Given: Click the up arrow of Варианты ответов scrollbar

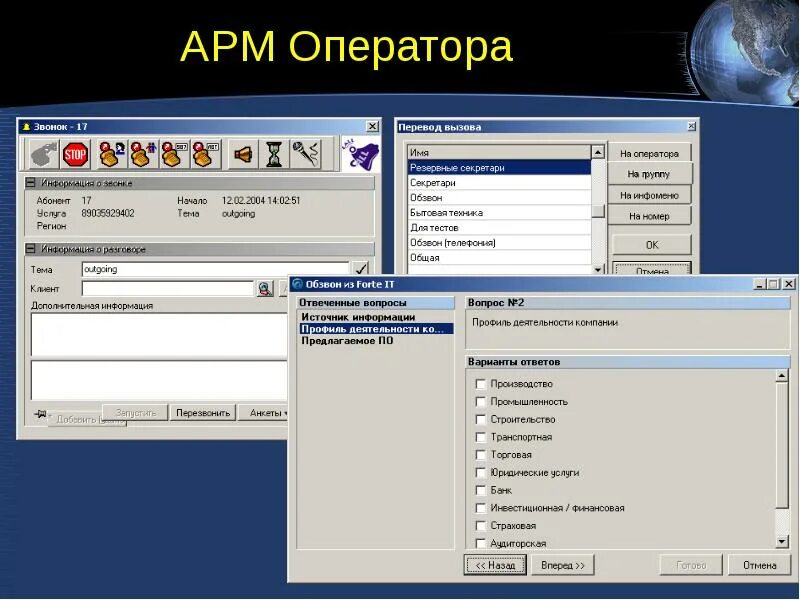Looking at the screenshot, I should coord(782,376).
